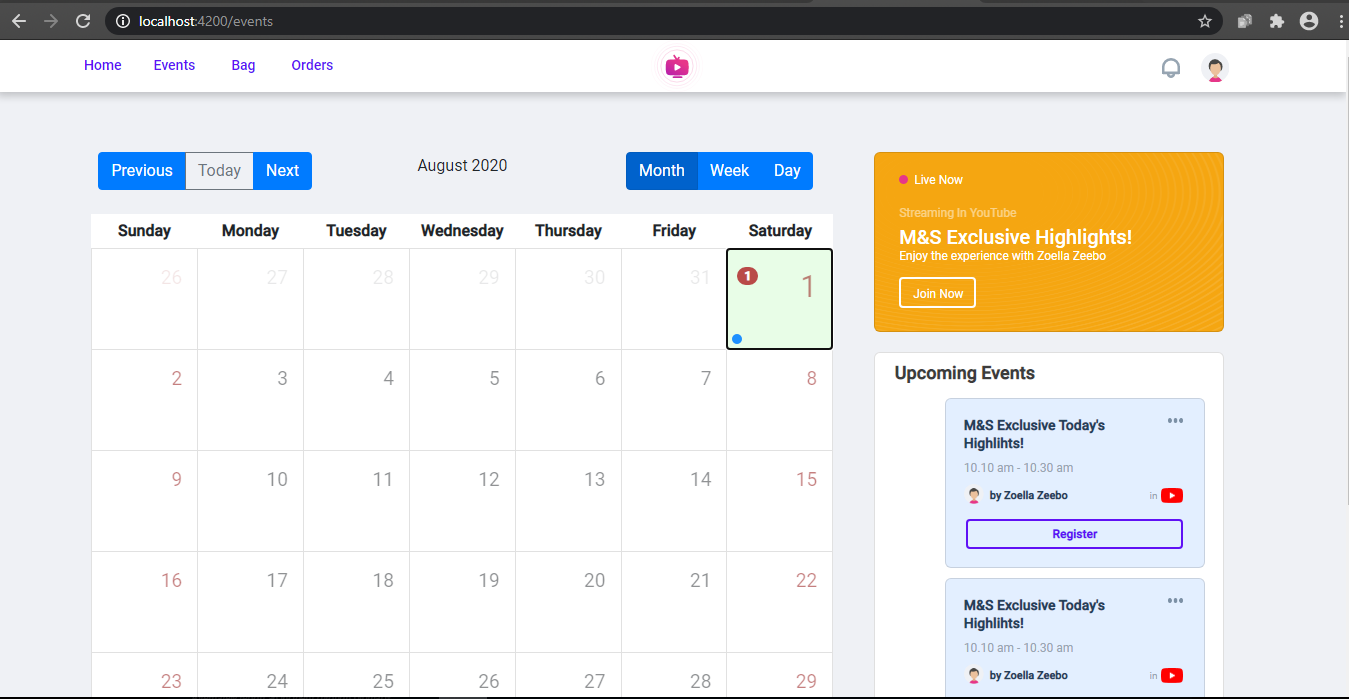Image resolution: width=1349 pixels, height=699 pixels.
Task: Open three-dot options on first upcoming event
Action: (x=1175, y=421)
